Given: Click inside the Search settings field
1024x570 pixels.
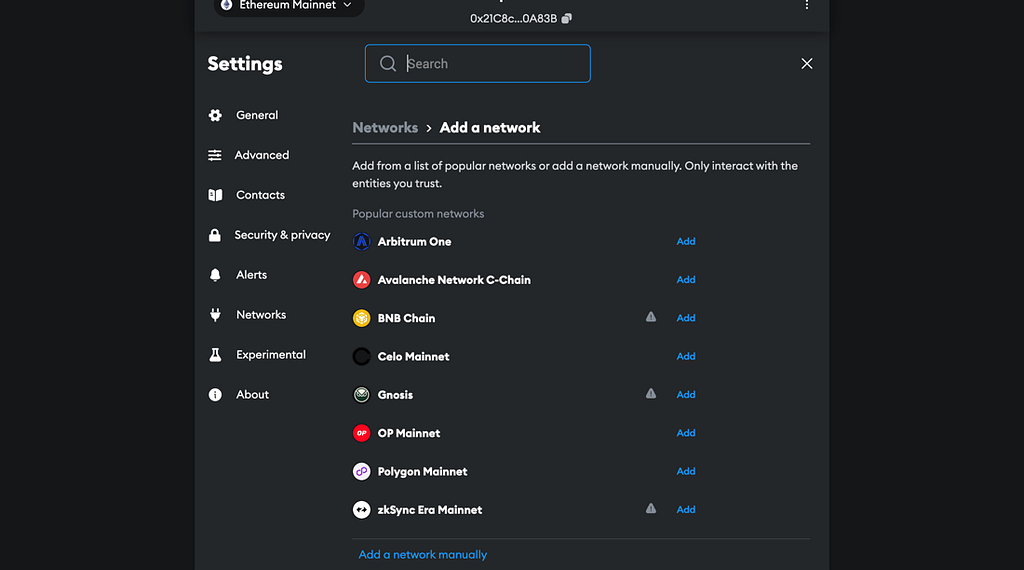Looking at the screenshot, I should pos(477,63).
